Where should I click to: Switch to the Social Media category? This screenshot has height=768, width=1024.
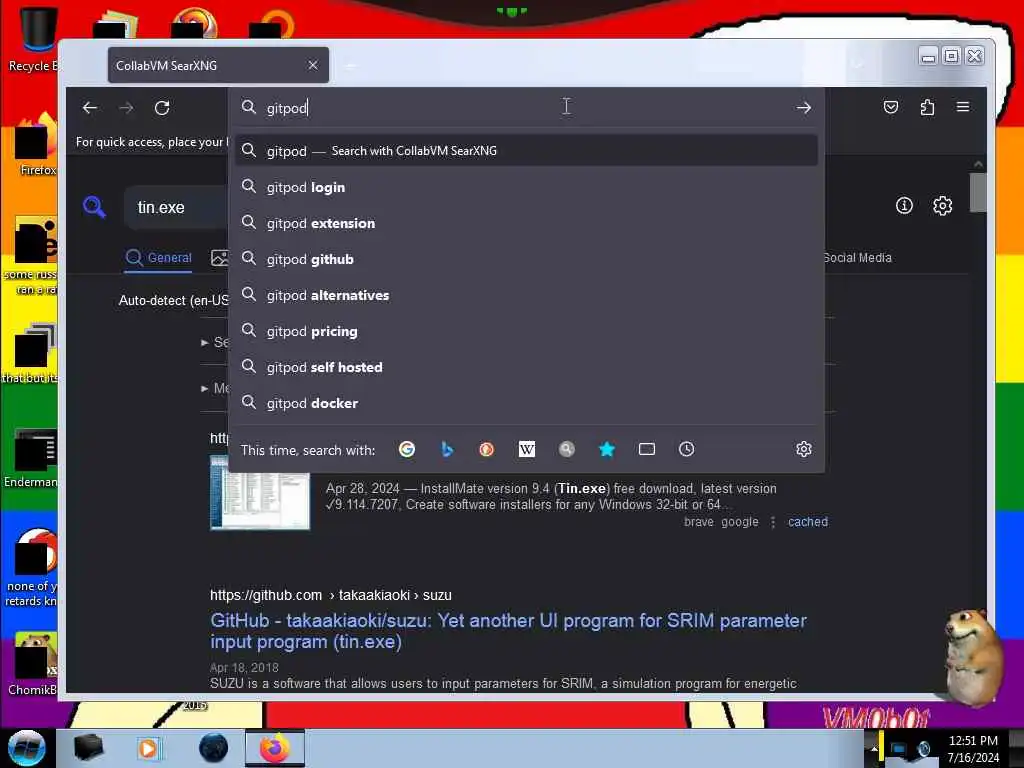(x=857, y=258)
